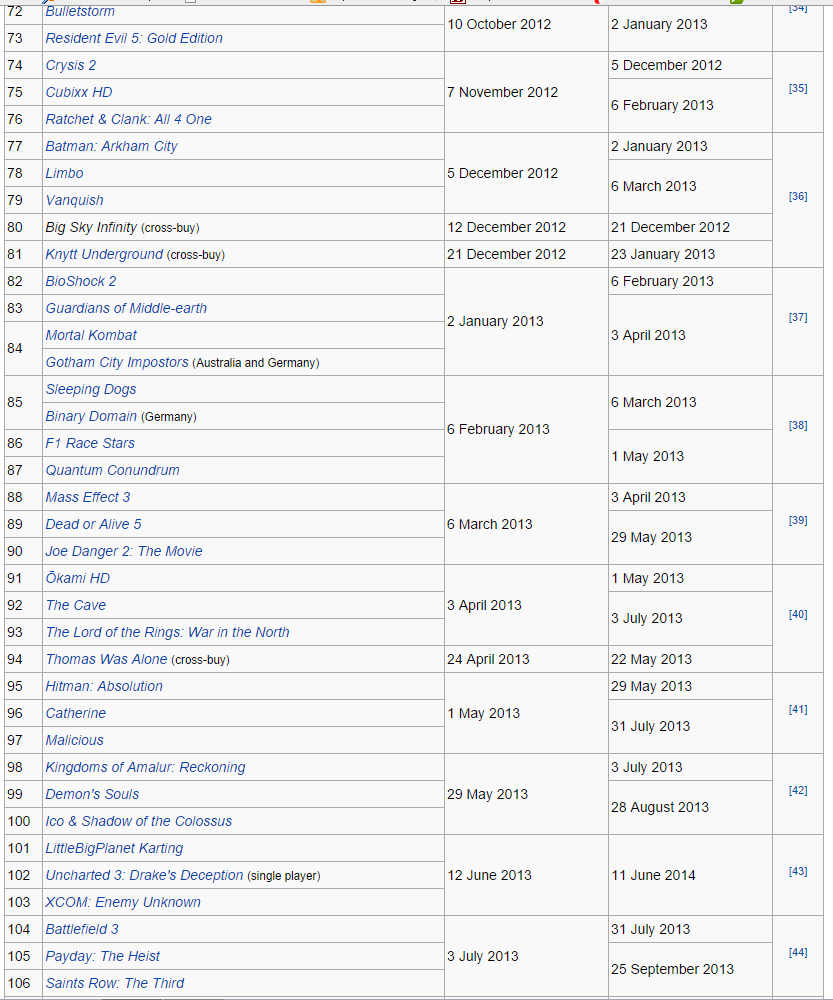This screenshot has width=833, height=1000.
Task: Jump to reference [44]
Action: (x=798, y=952)
